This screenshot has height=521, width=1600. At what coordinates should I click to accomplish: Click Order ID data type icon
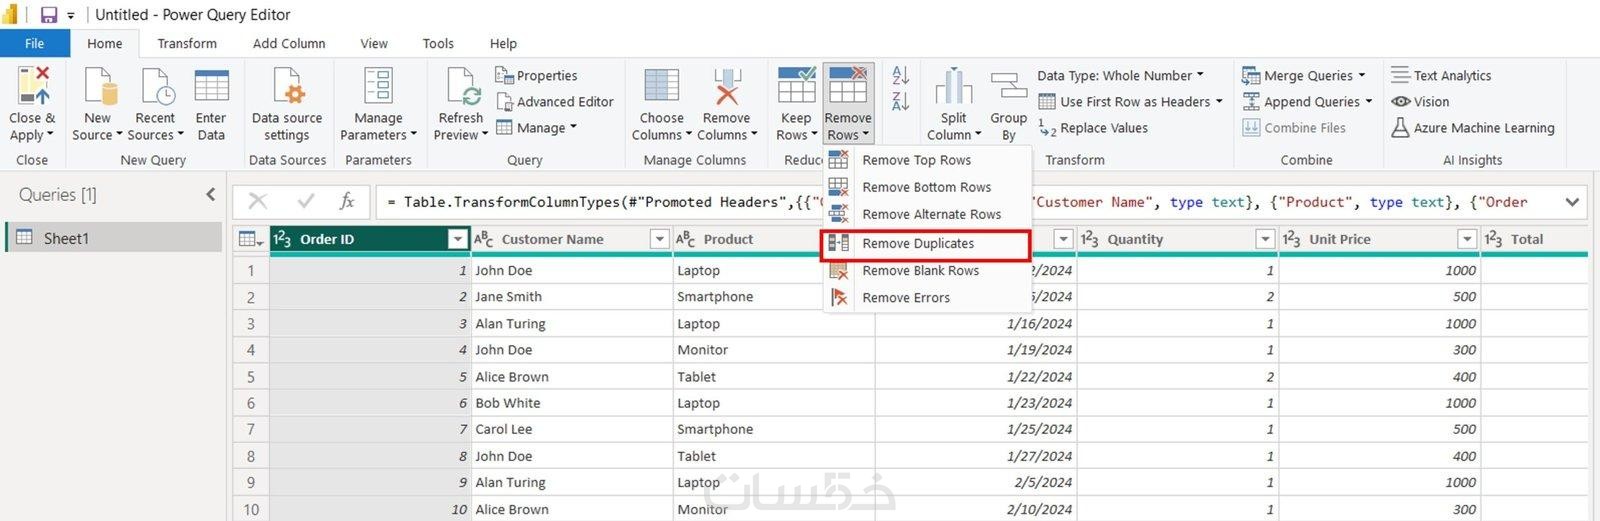point(282,239)
